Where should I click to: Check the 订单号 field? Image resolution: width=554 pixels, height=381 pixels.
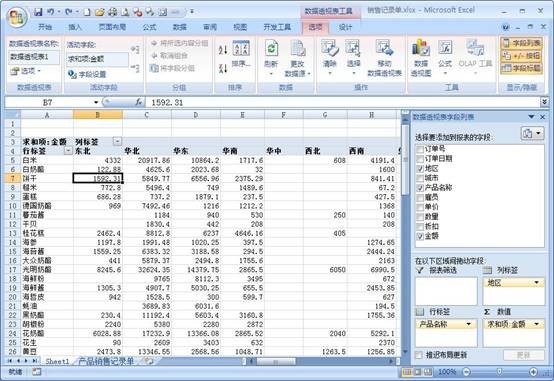click(x=420, y=149)
